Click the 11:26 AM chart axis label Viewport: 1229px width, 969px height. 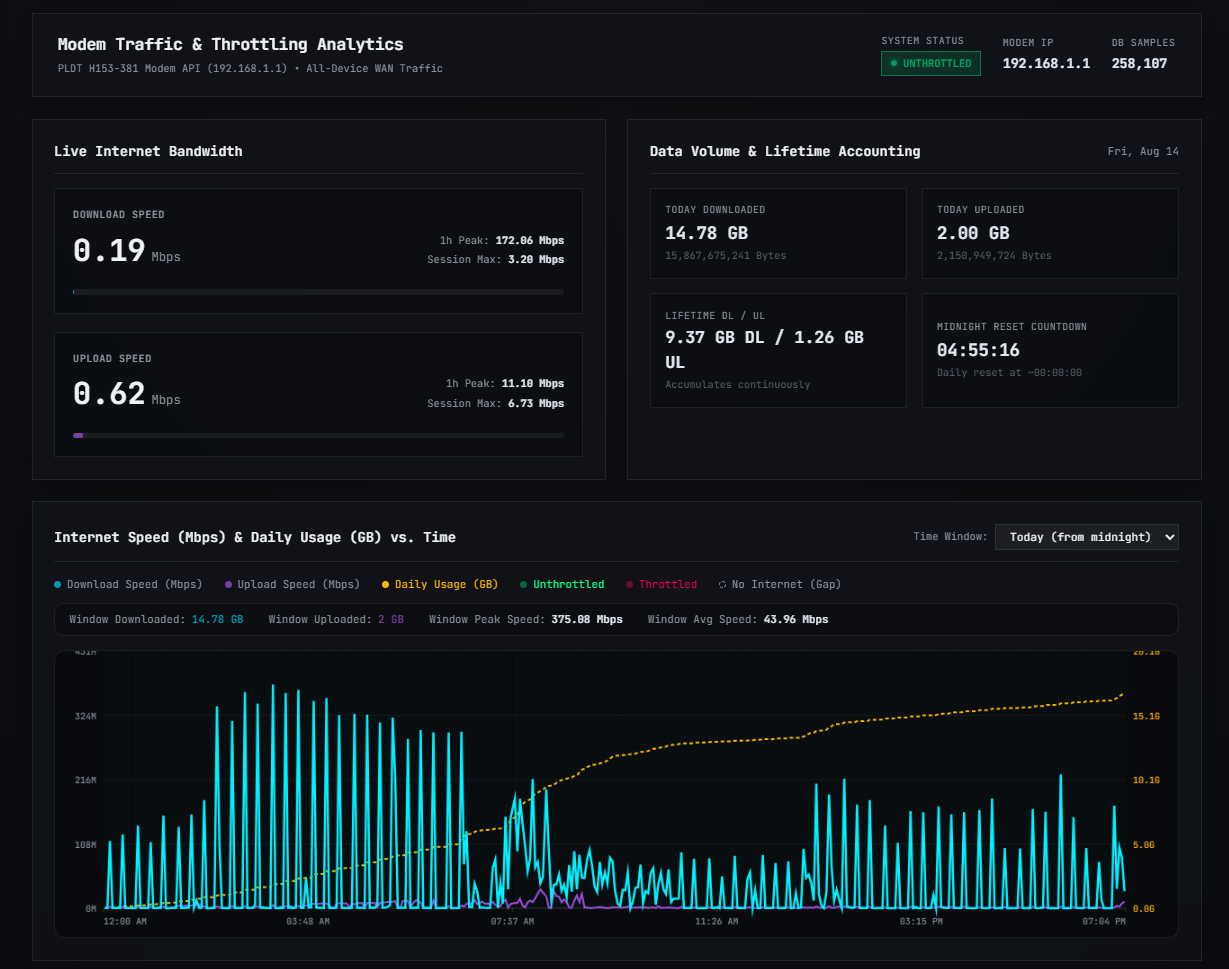(717, 921)
